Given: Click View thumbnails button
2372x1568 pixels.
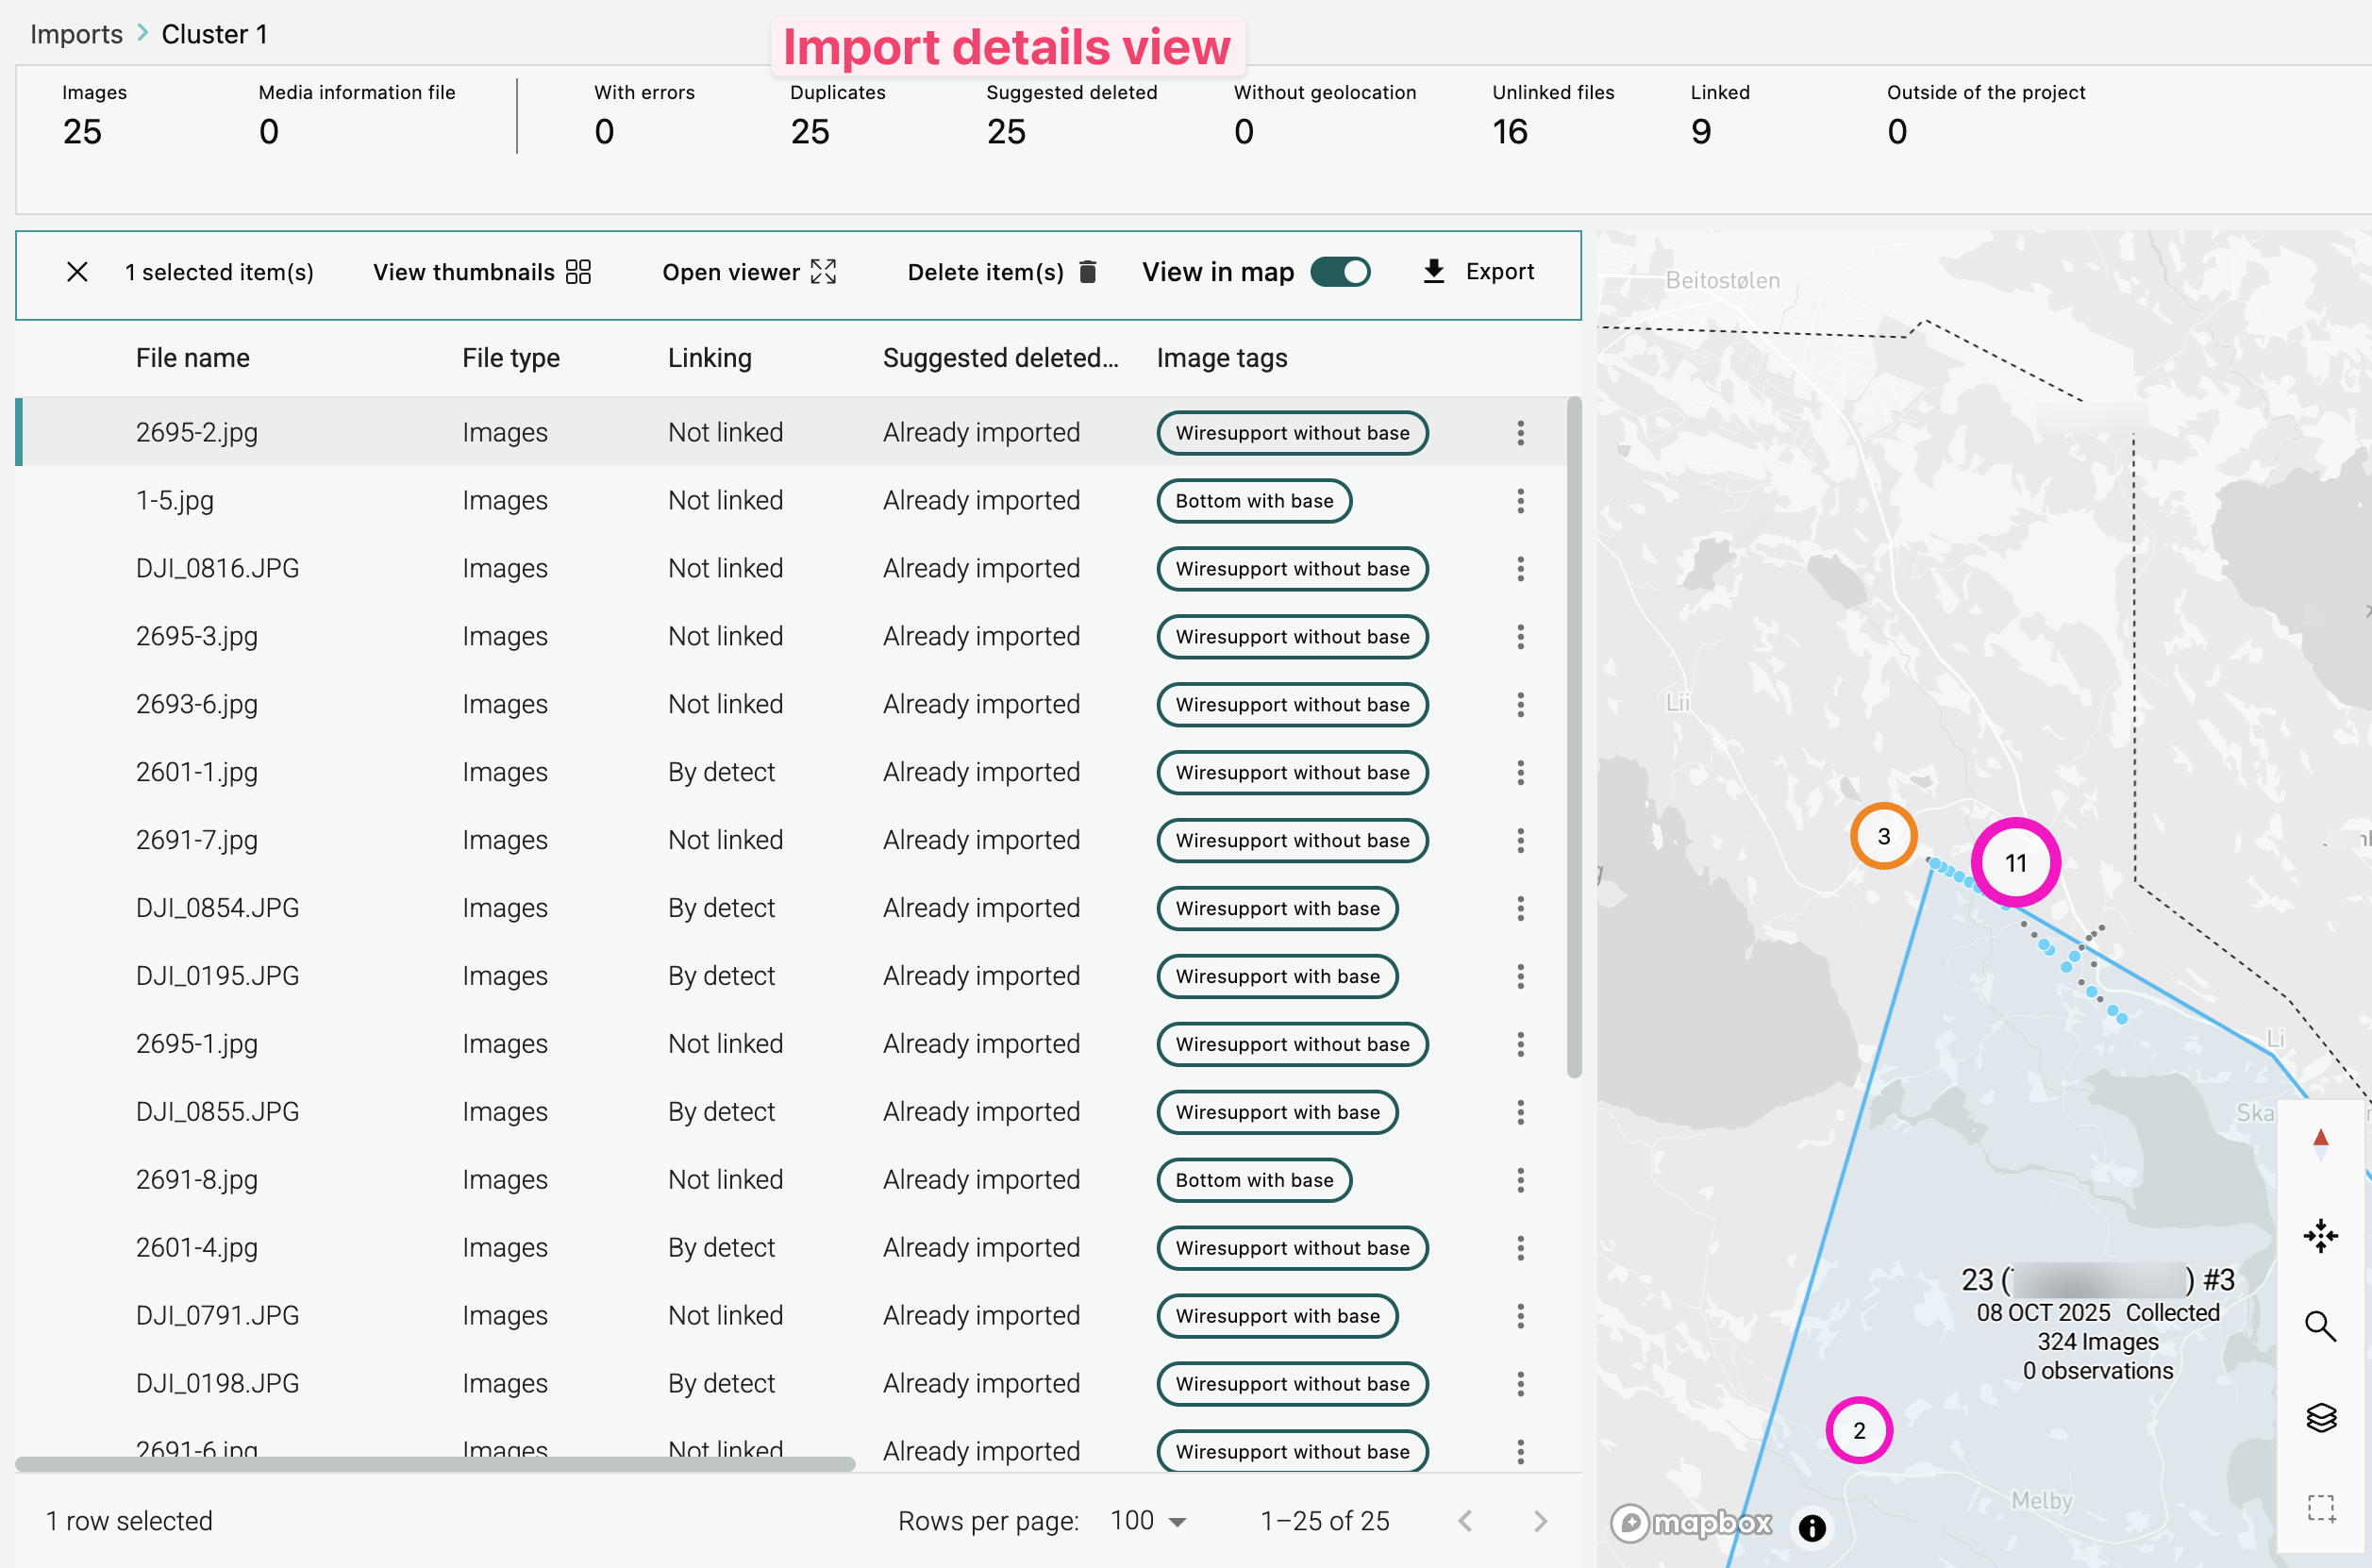Looking at the screenshot, I should click(x=481, y=272).
